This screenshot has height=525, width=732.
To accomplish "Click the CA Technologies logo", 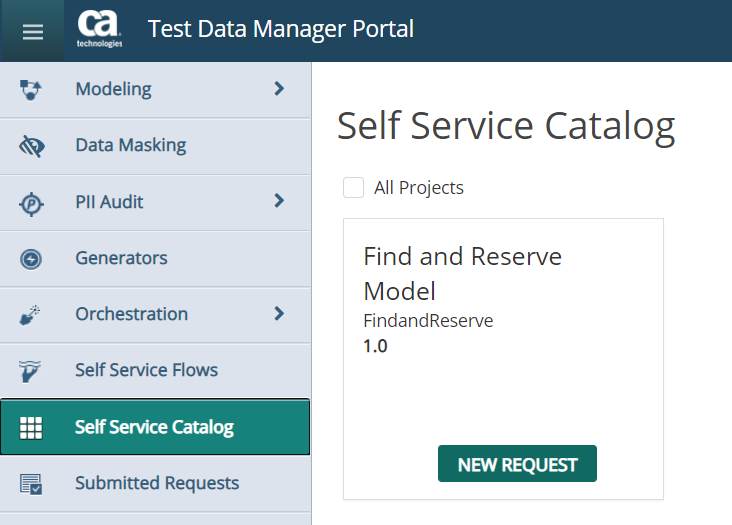I will (x=99, y=30).
